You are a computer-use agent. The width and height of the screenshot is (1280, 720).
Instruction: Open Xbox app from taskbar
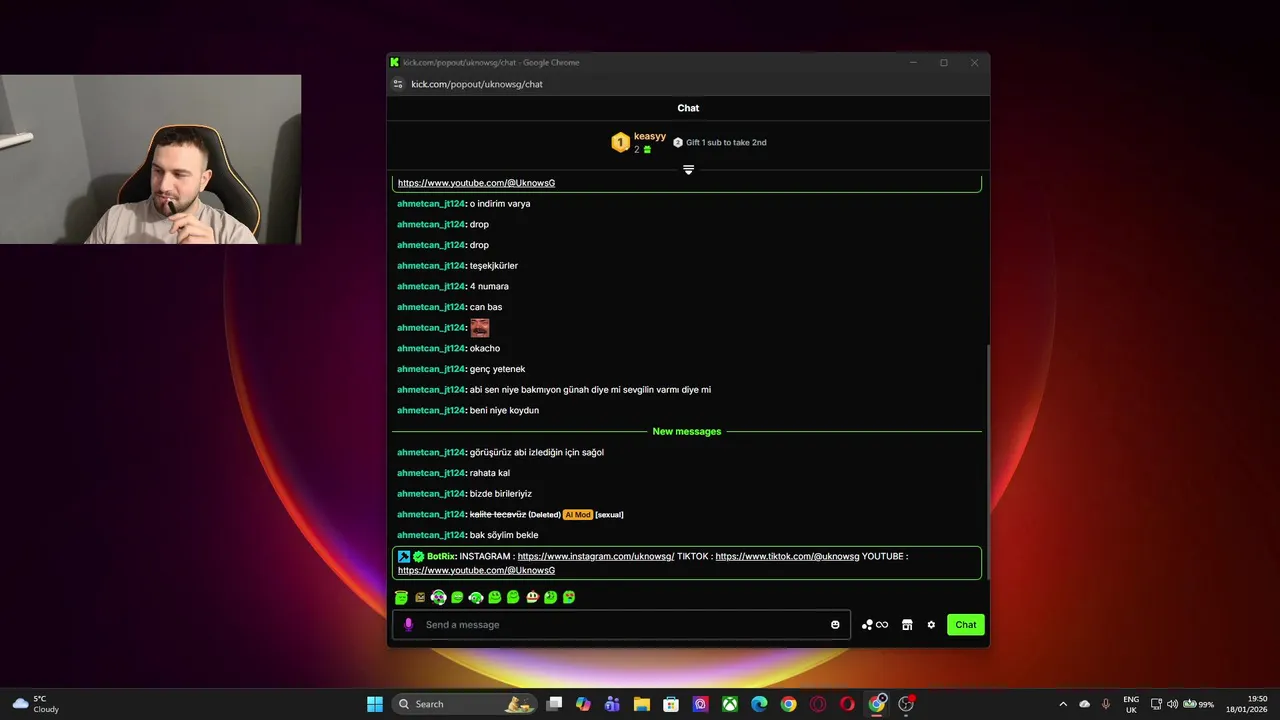(x=730, y=704)
